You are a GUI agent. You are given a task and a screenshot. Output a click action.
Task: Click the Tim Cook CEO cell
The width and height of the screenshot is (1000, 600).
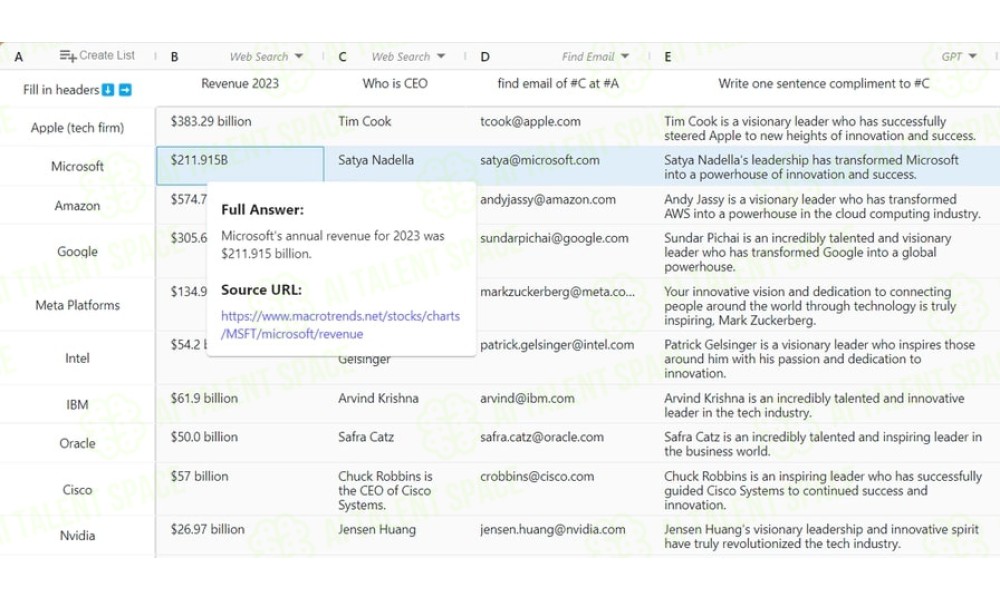tap(395, 127)
